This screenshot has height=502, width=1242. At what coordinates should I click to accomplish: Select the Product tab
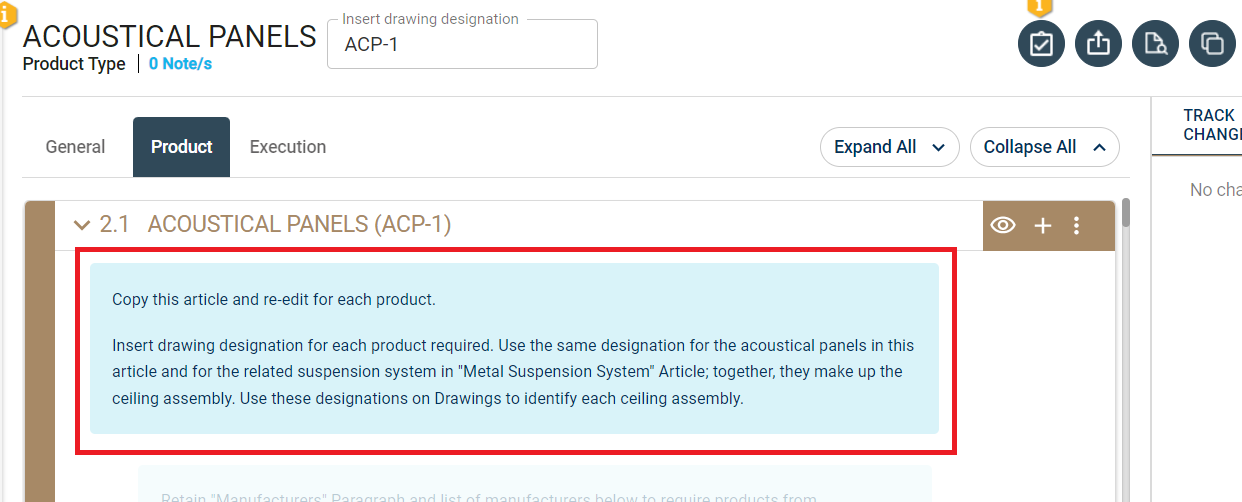coord(181,147)
